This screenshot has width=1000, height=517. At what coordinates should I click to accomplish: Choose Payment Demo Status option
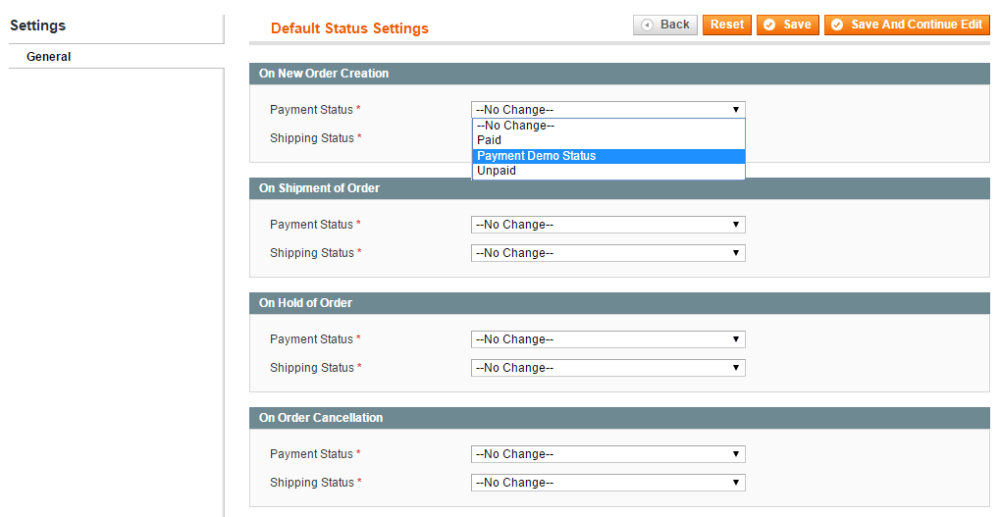pos(536,156)
